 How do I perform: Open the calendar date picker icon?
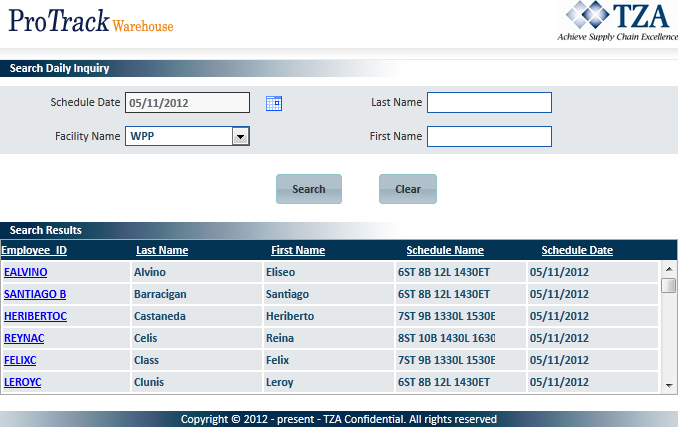[x=274, y=103]
